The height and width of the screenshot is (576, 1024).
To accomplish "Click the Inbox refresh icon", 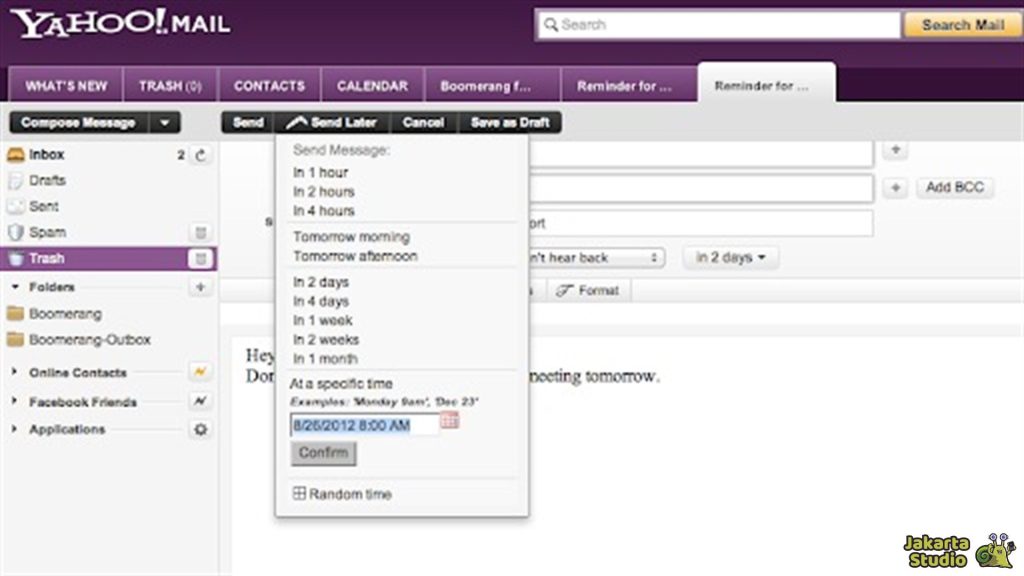I will pyautogui.click(x=201, y=155).
